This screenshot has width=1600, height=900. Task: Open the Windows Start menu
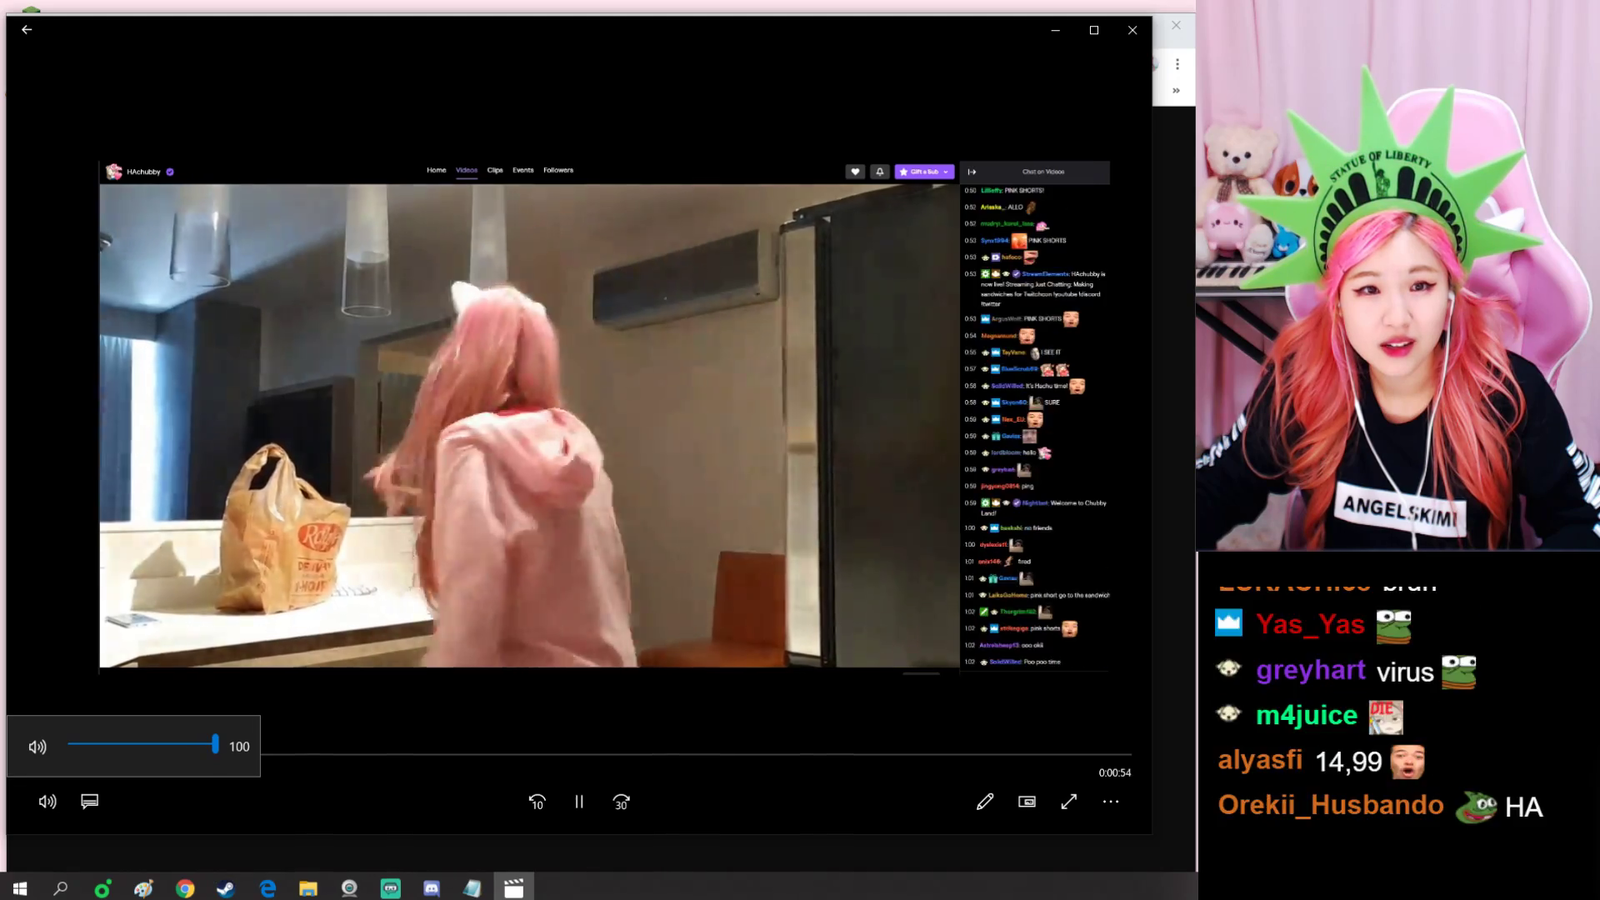click(20, 888)
